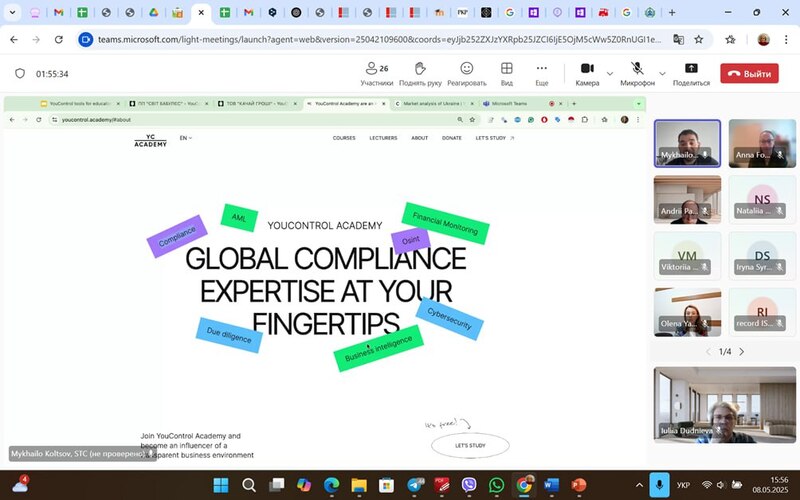Screen dimensions: 800x500
Task: Select Mykhailo's video thumbnail
Action: pyautogui.click(x=687, y=143)
